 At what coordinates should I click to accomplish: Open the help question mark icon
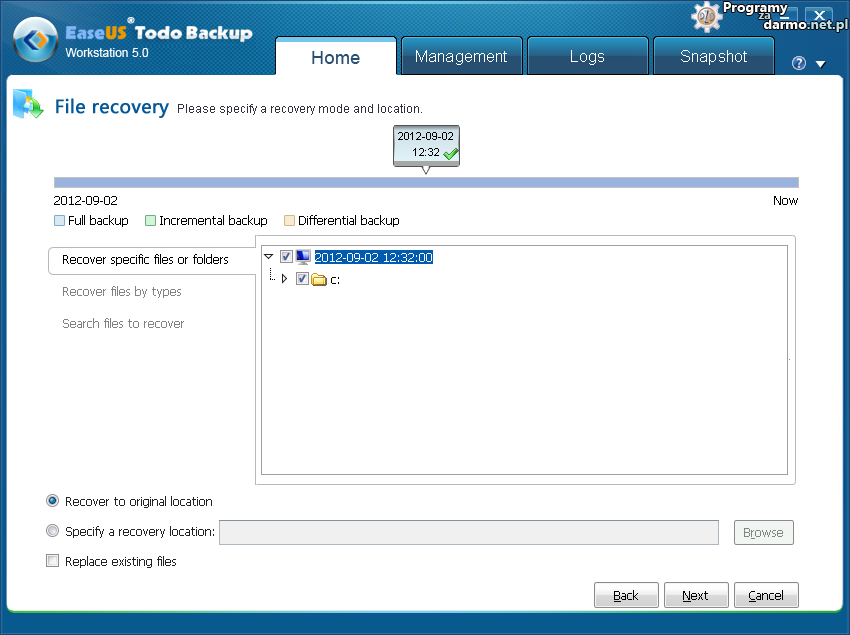point(798,63)
